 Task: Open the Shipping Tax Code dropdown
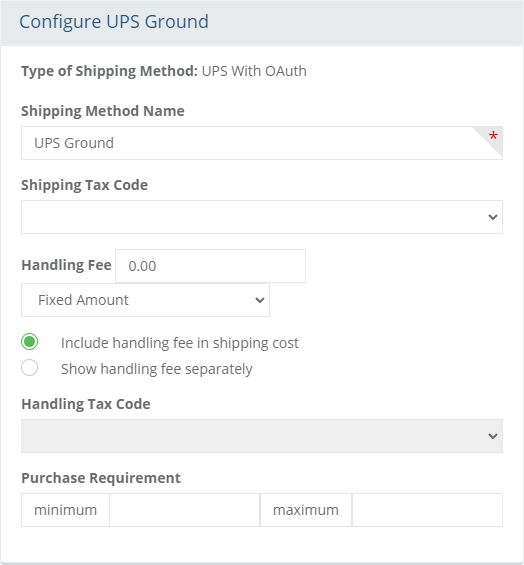[x=262, y=217]
